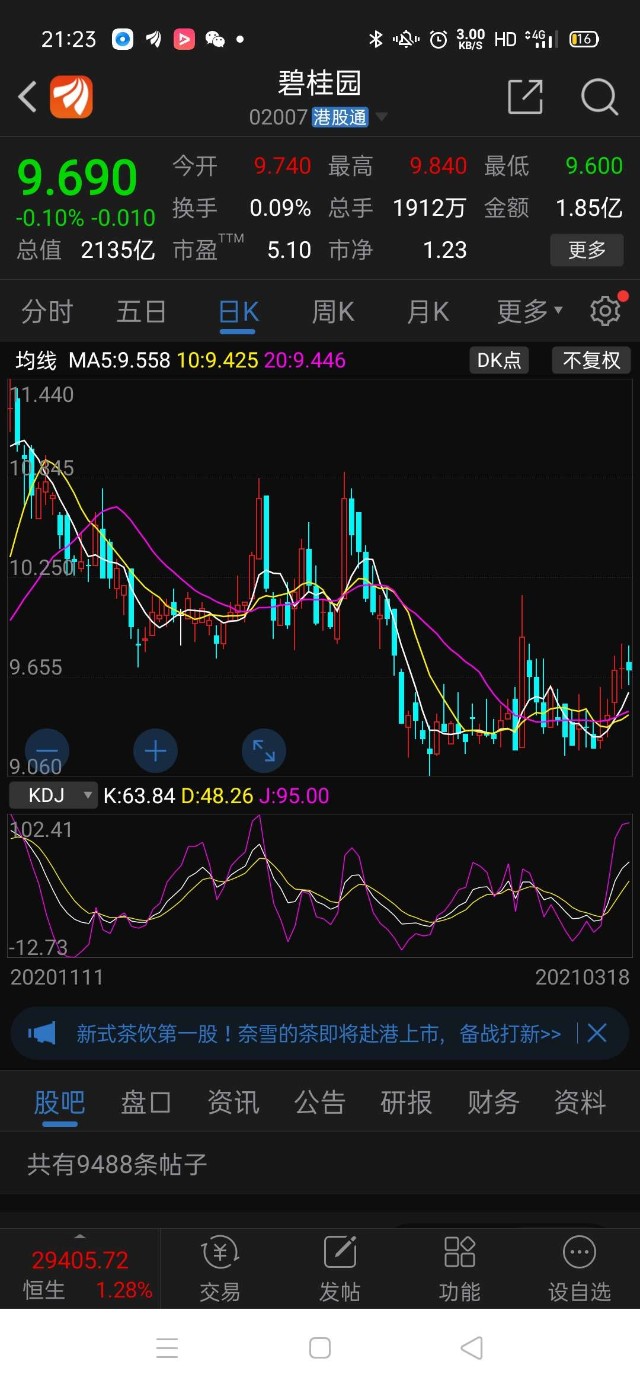Expand the 更多 chart period dropdown
Image resolution: width=640 pixels, height=1387 pixels.
tap(530, 312)
